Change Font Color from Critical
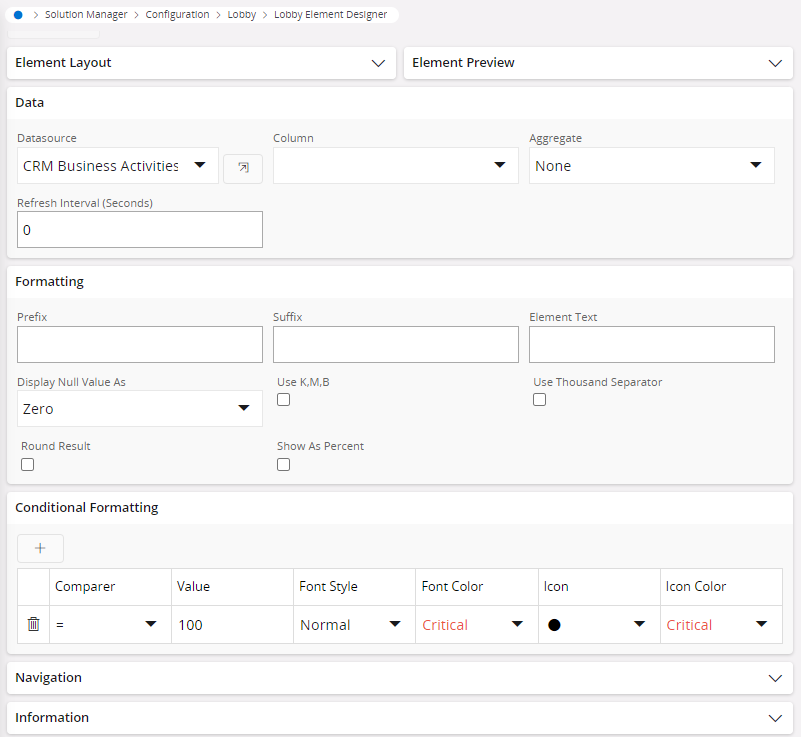 [475, 624]
